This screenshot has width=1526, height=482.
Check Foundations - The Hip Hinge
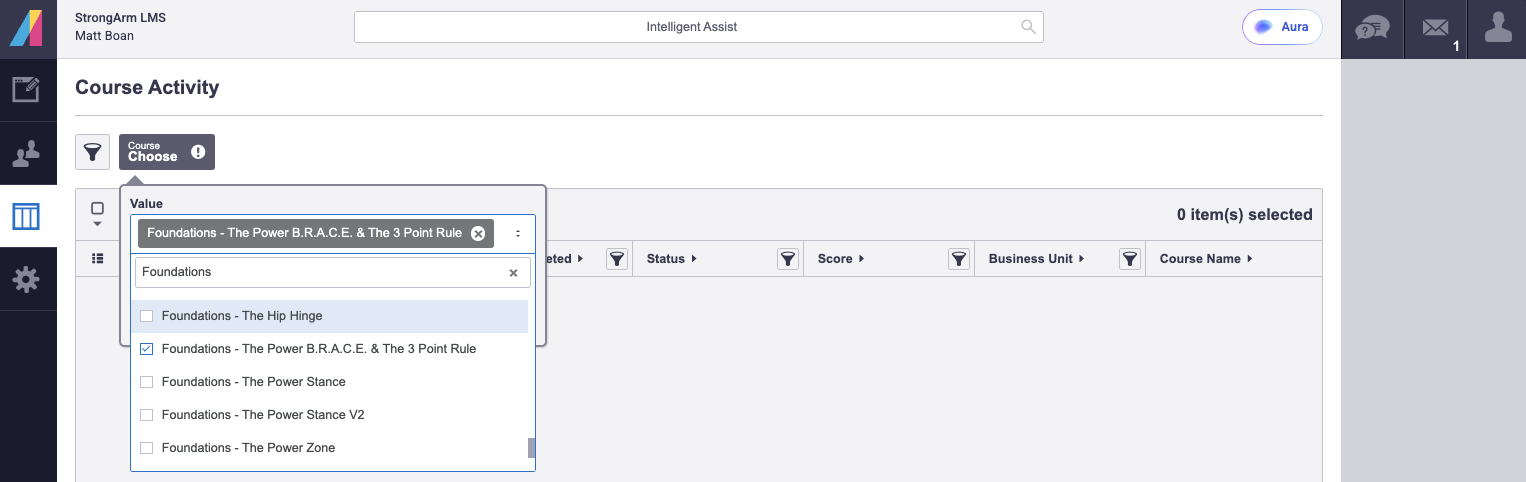[147, 316]
